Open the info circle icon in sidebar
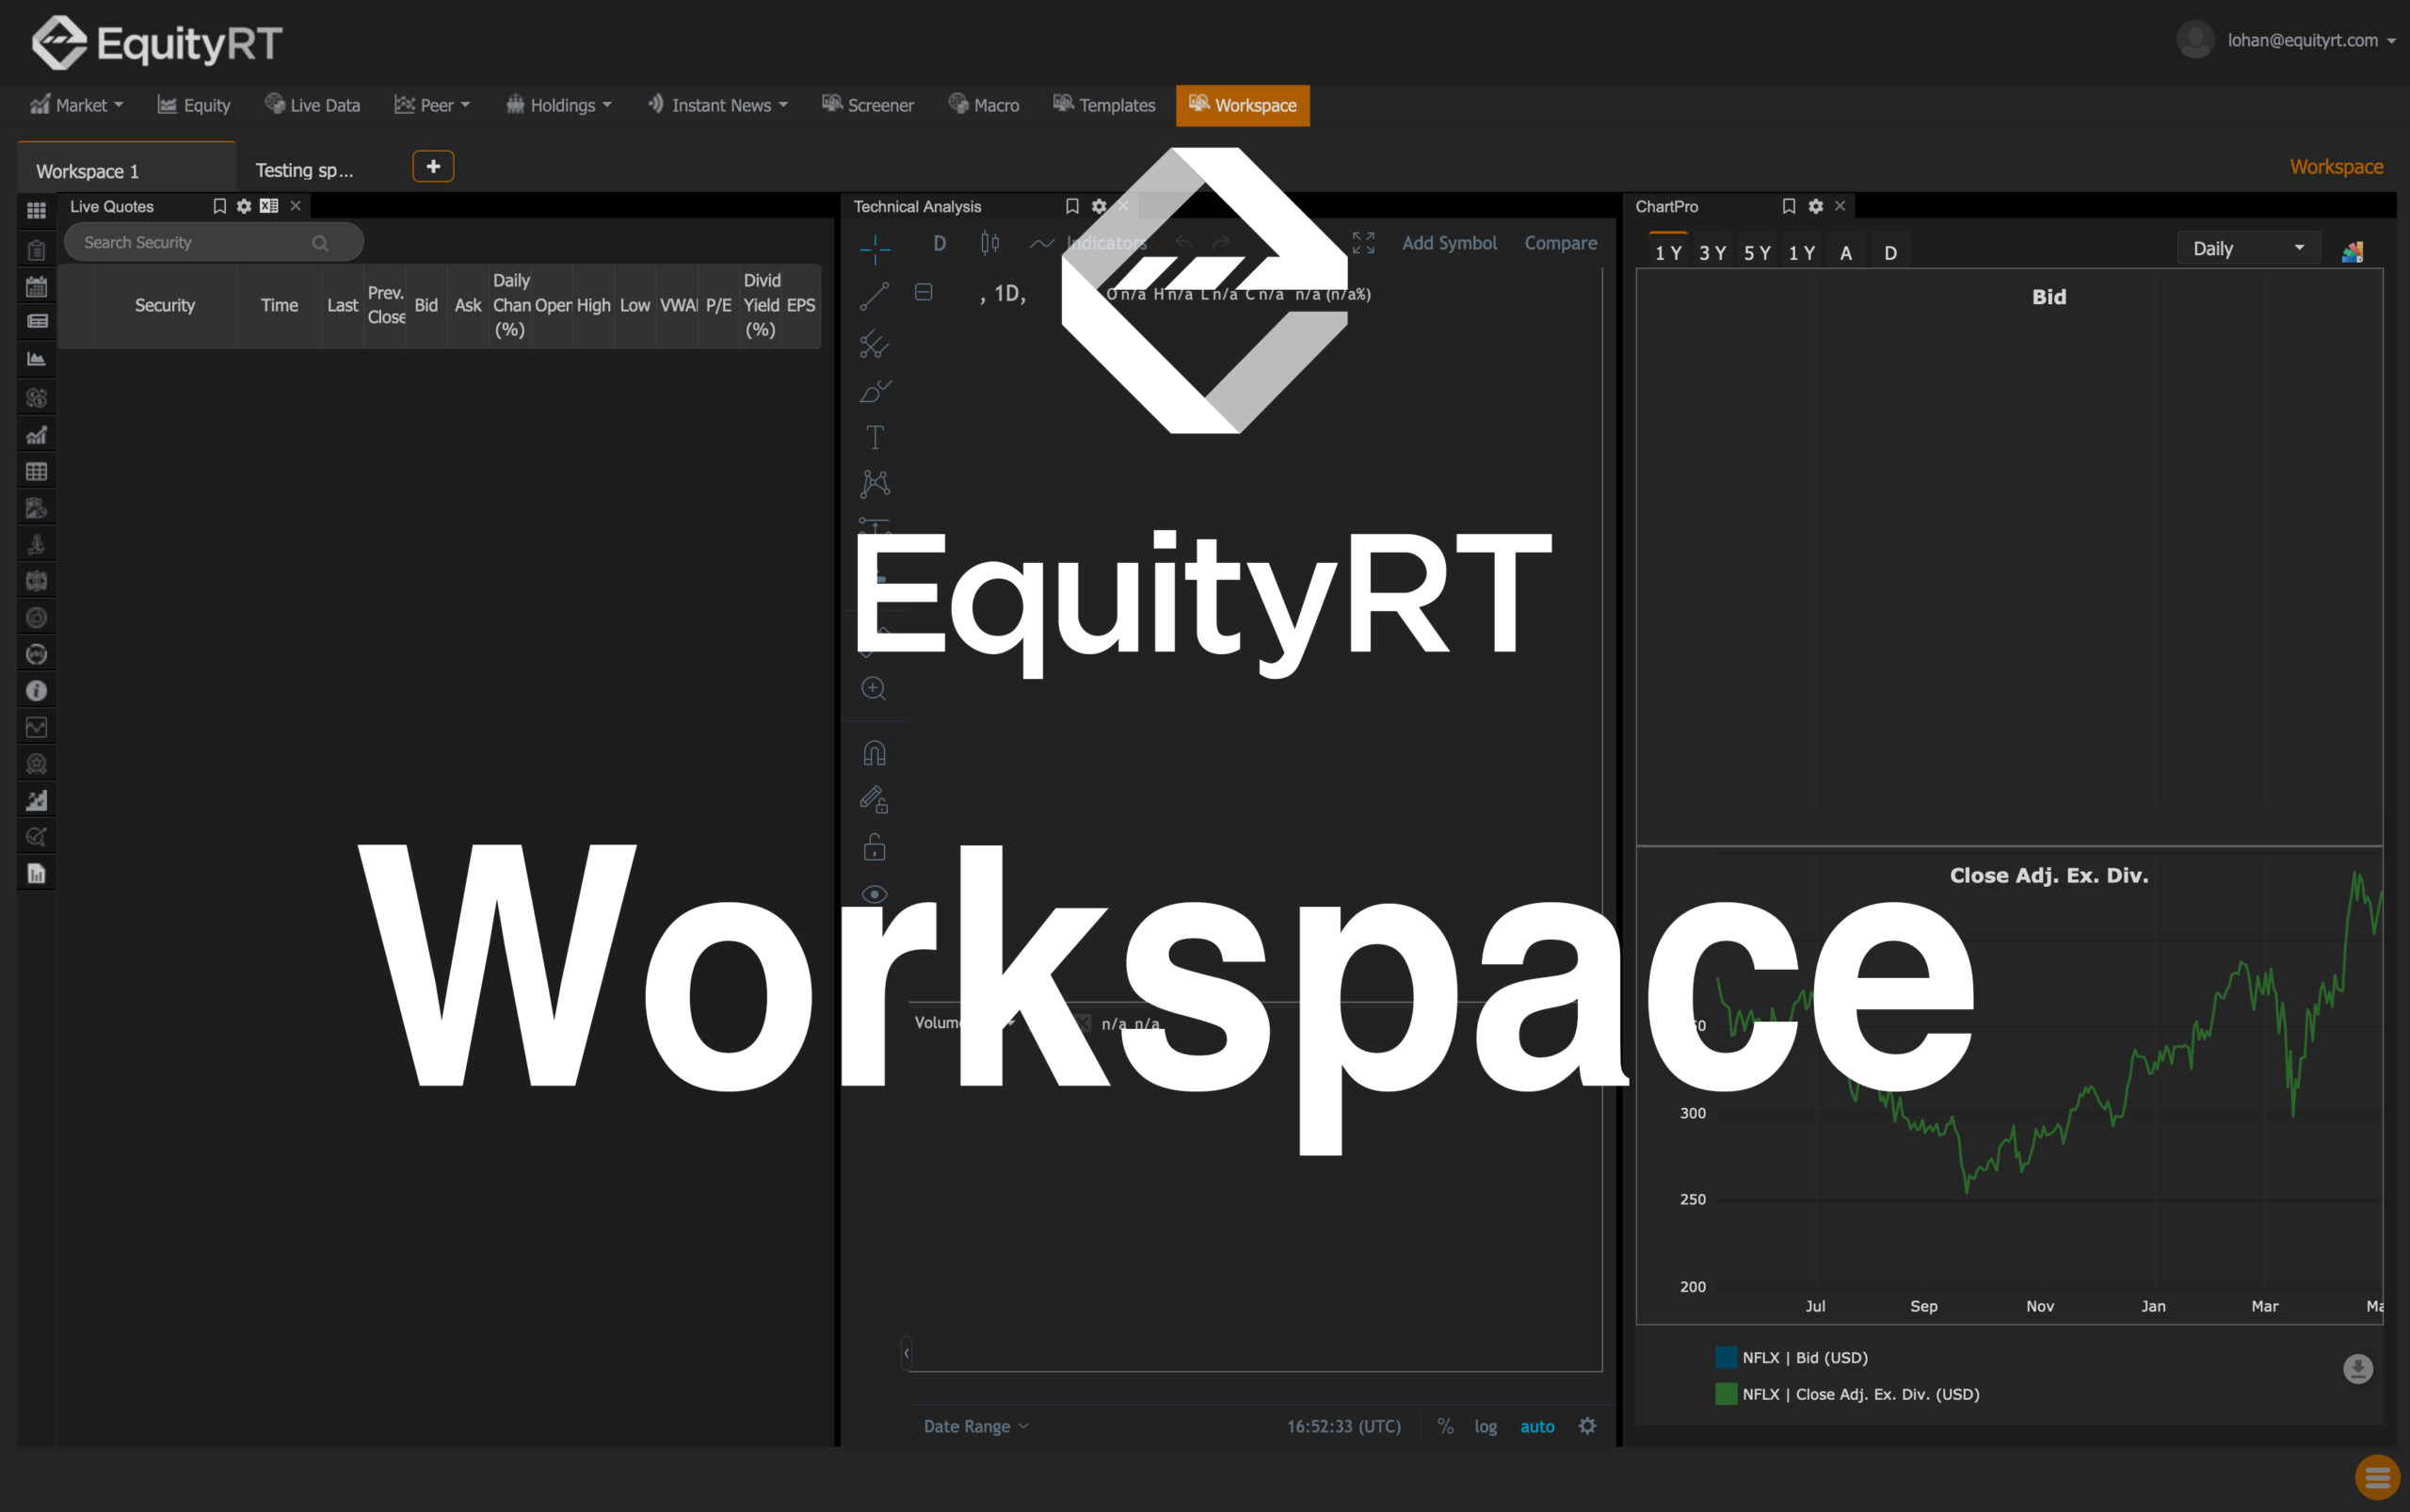The image size is (2410, 1512). 37,690
